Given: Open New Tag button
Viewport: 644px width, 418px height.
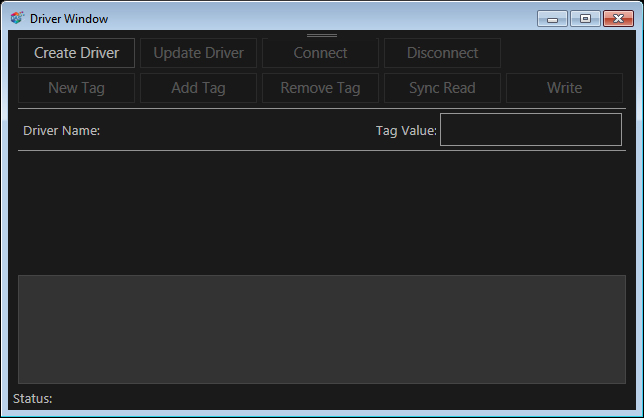Looking at the screenshot, I should pos(76,88).
